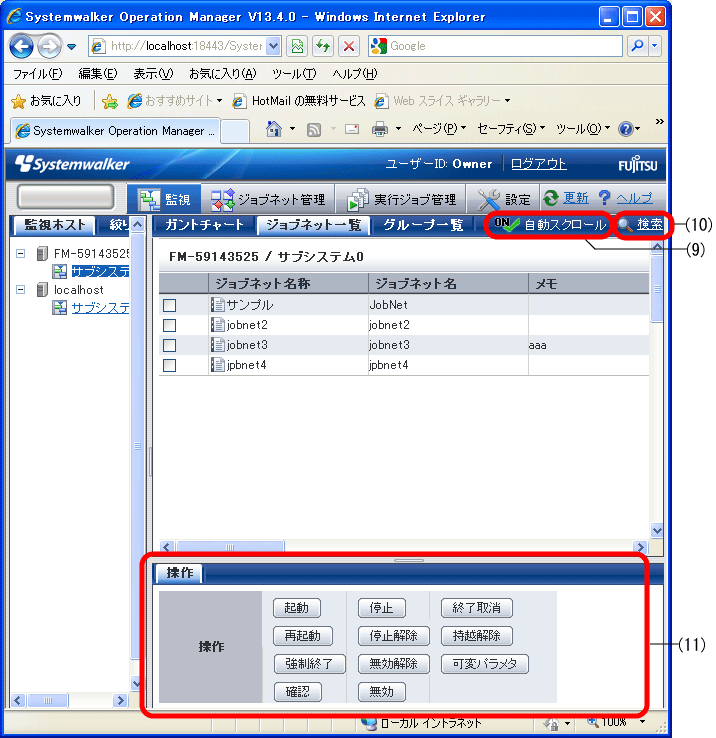This screenshot has width=716, height=738.
Task: Refresh the page with the green arrows icon
Action: click(322, 46)
